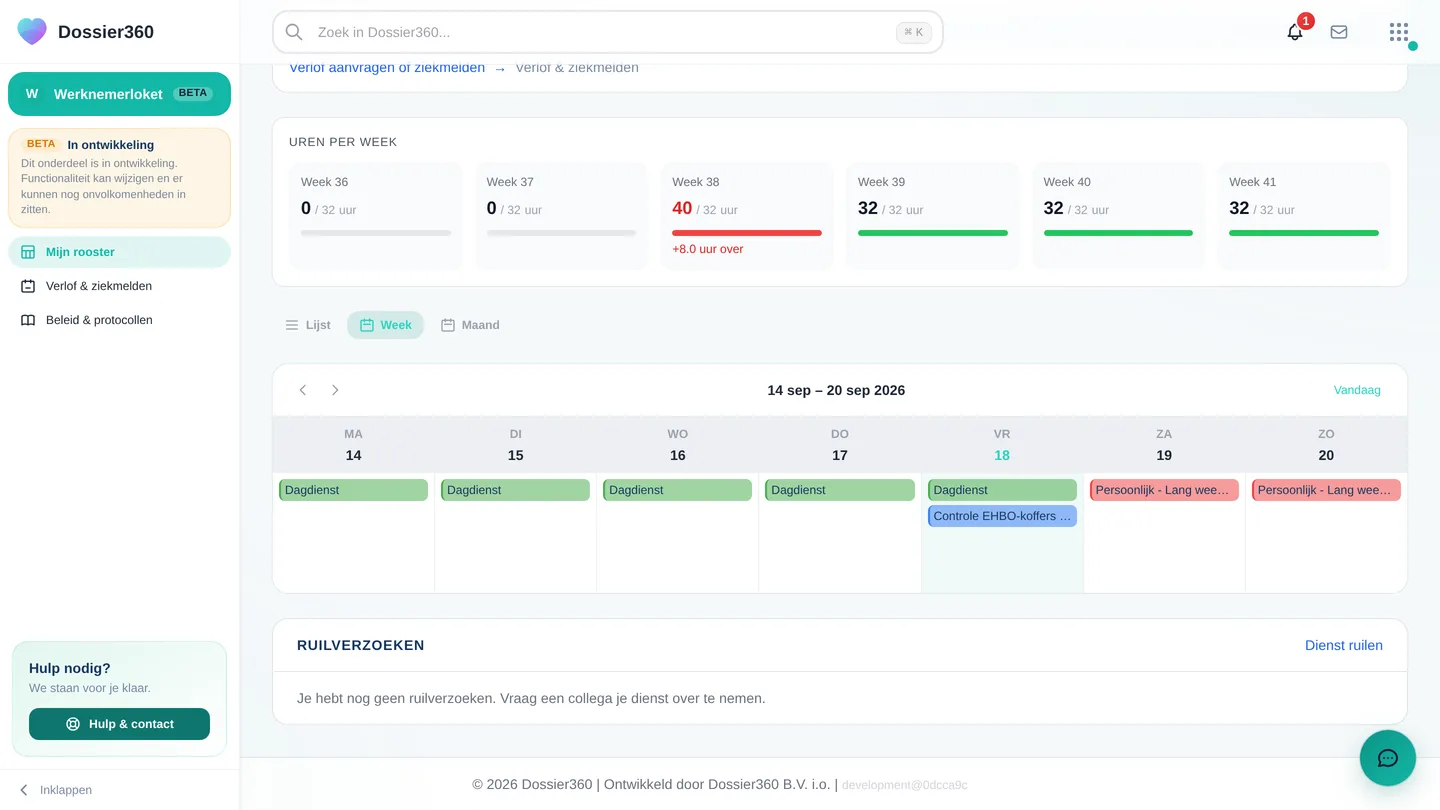The height and width of the screenshot is (810, 1440).
Task: Click the red Week 38 progress bar
Action: point(747,233)
